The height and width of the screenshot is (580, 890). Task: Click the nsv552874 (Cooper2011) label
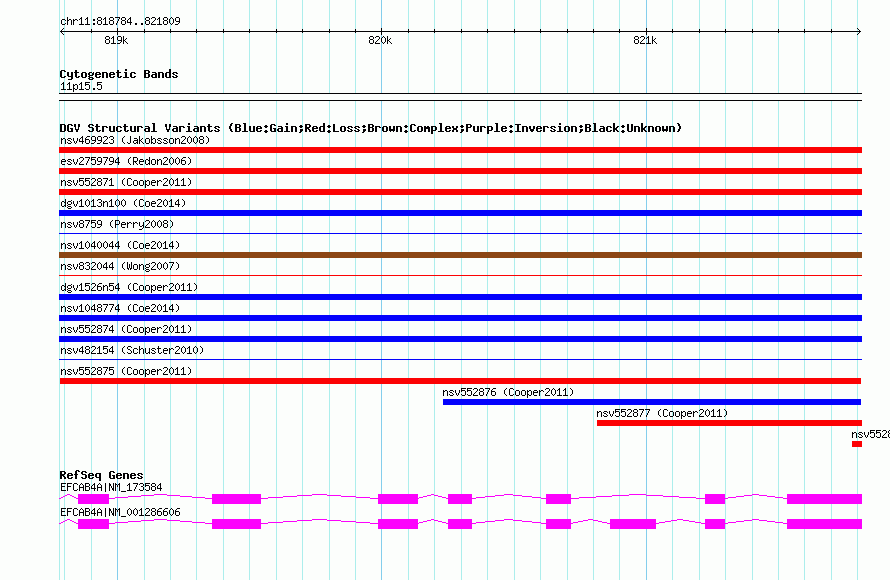pyautogui.click(x=126, y=329)
